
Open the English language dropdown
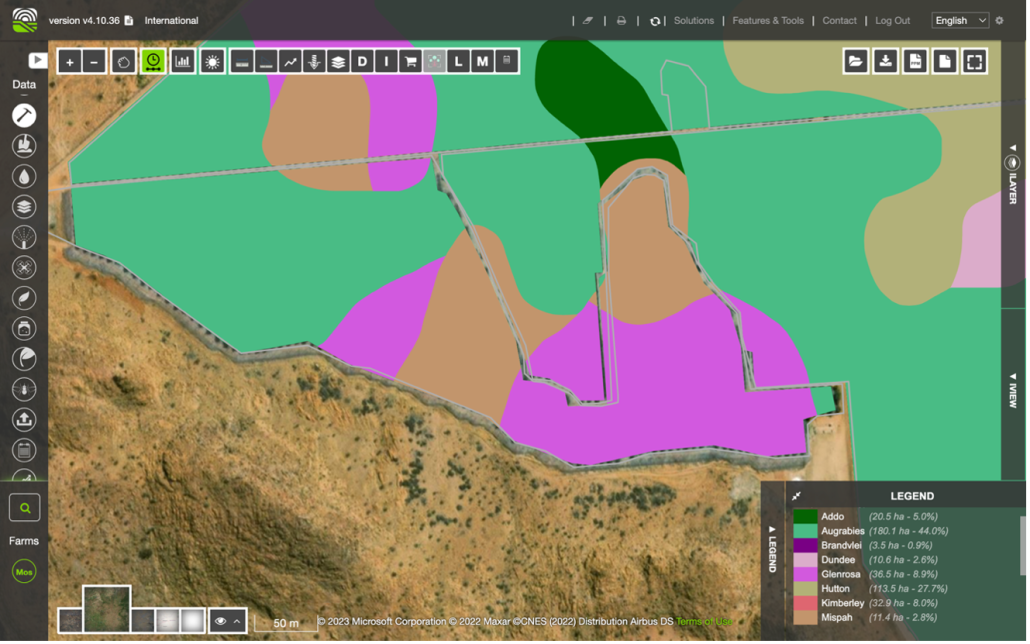[x=957, y=20]
